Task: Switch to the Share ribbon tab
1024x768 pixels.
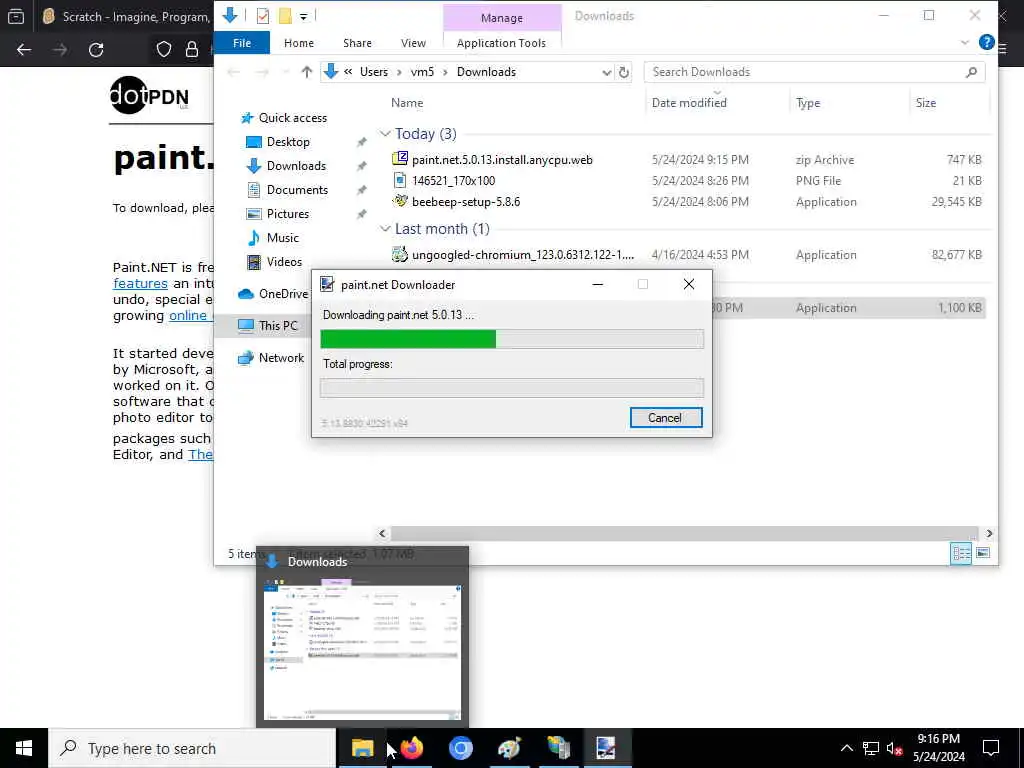Action: (357, 43)
